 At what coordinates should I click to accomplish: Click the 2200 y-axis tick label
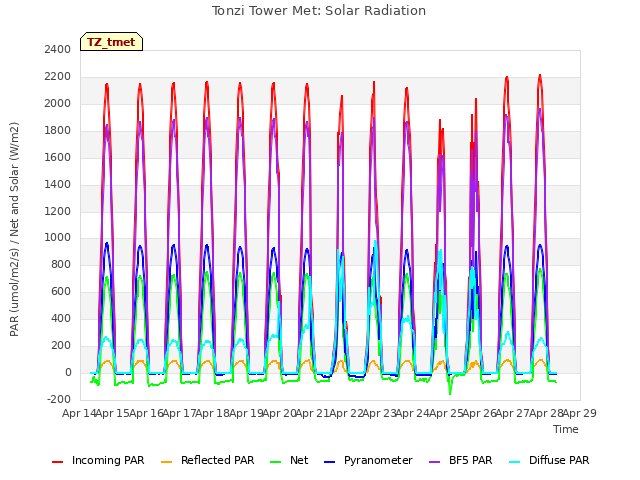[x=58, y=77]
